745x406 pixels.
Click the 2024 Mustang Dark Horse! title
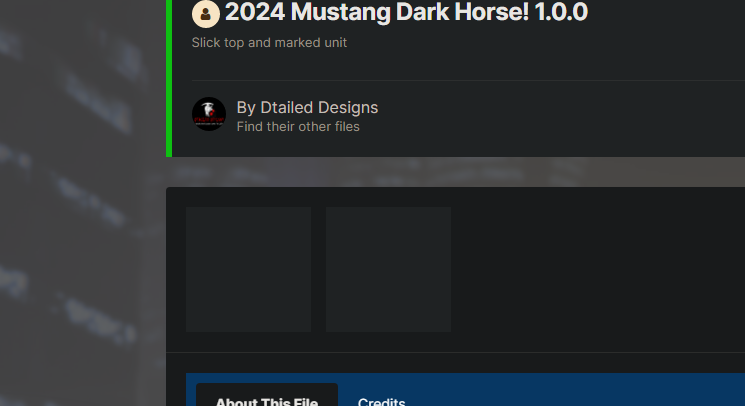click(x=377, y=12)
